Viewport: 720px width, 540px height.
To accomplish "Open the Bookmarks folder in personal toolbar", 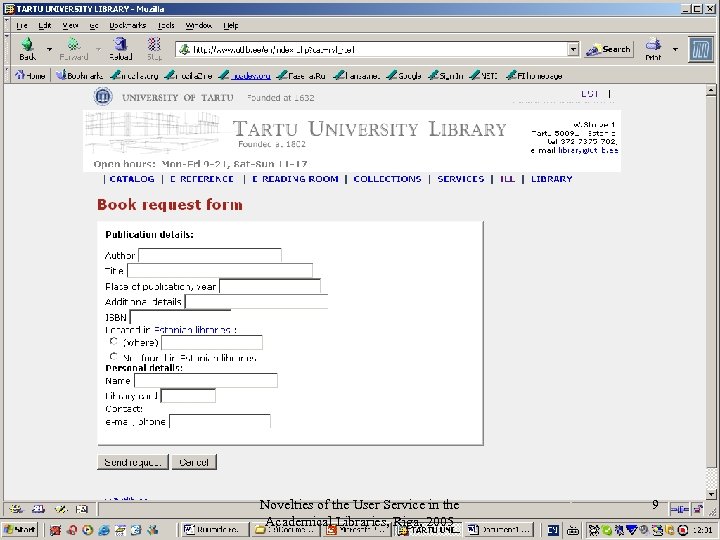I will tap(80, 75).
